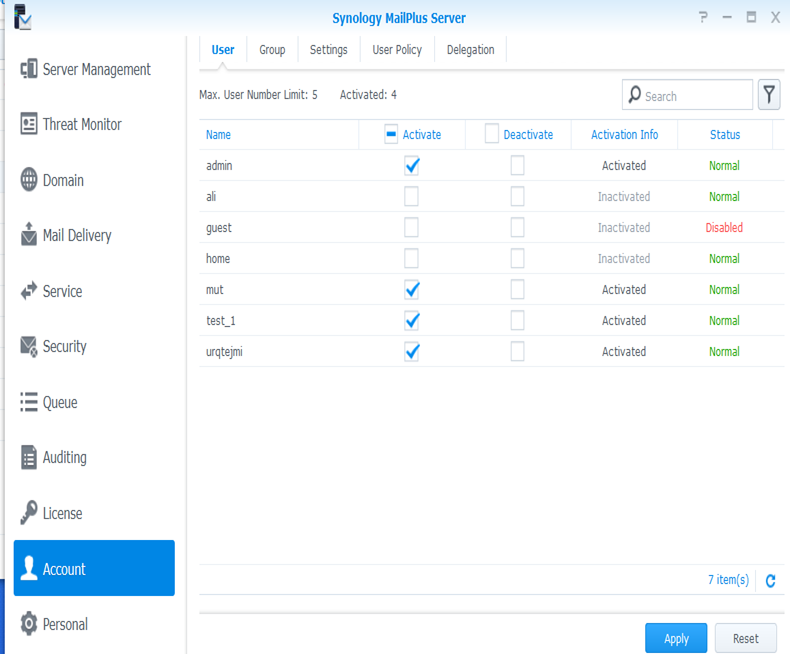This screenshot has width=790, height=654.
Task: Click the Apply button
Action: point(676,638)
